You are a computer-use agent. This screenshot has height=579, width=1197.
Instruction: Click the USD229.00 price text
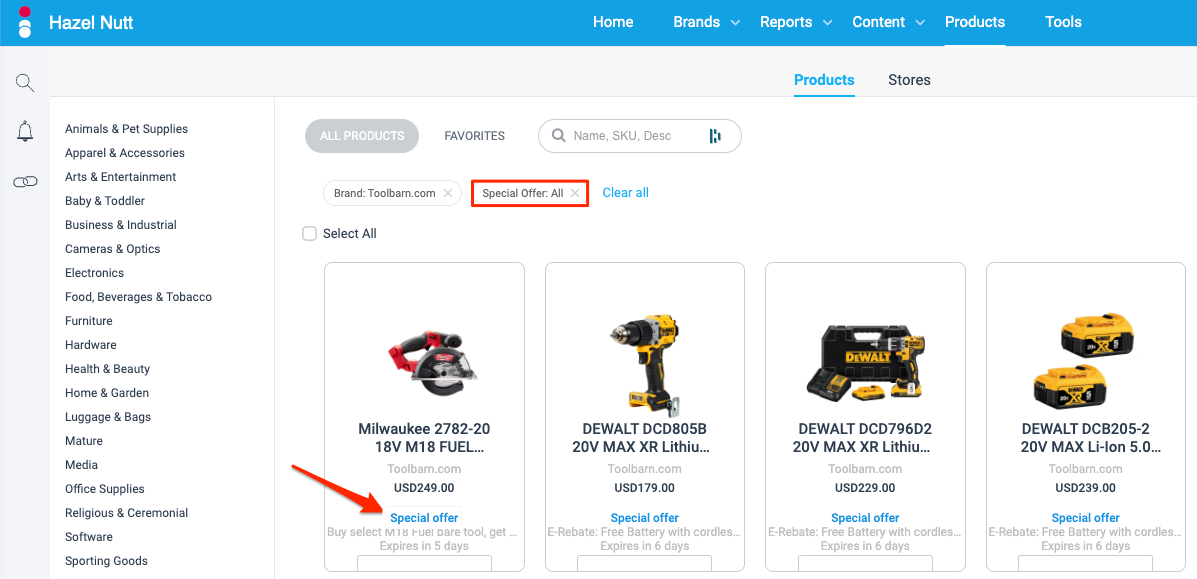click(865, 487)
